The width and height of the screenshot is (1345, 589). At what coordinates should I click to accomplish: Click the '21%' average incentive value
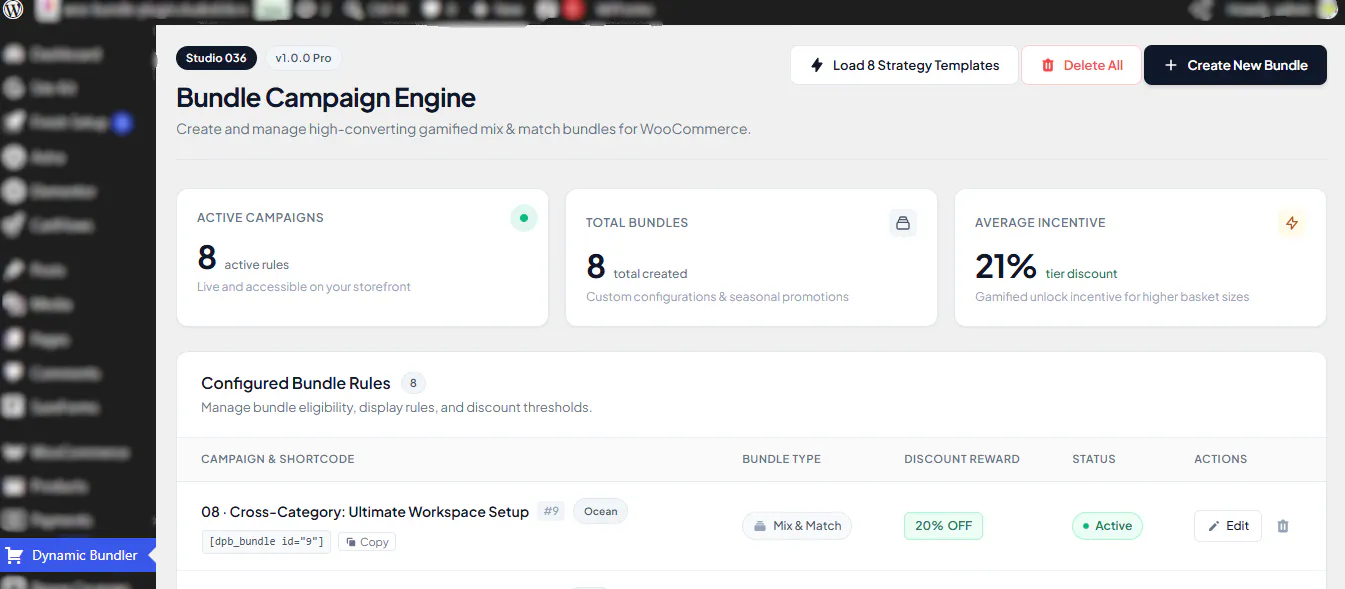point(1006,267)
